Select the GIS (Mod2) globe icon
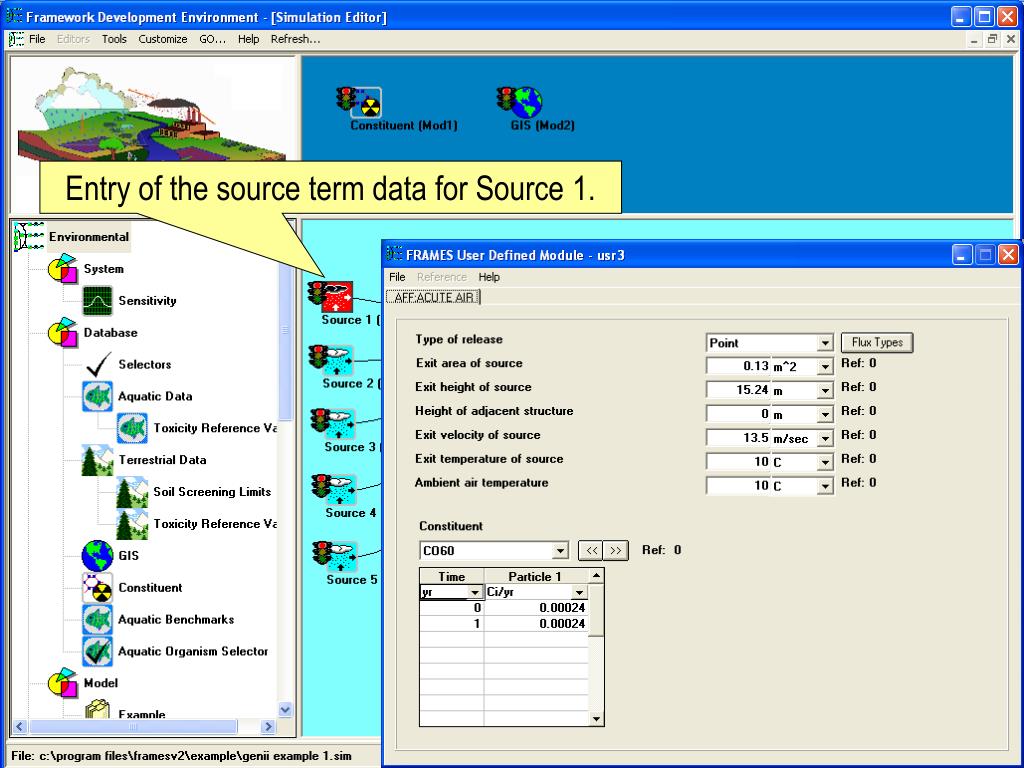1024x768 pixels. pyautogui.click(x=520, y=102)
